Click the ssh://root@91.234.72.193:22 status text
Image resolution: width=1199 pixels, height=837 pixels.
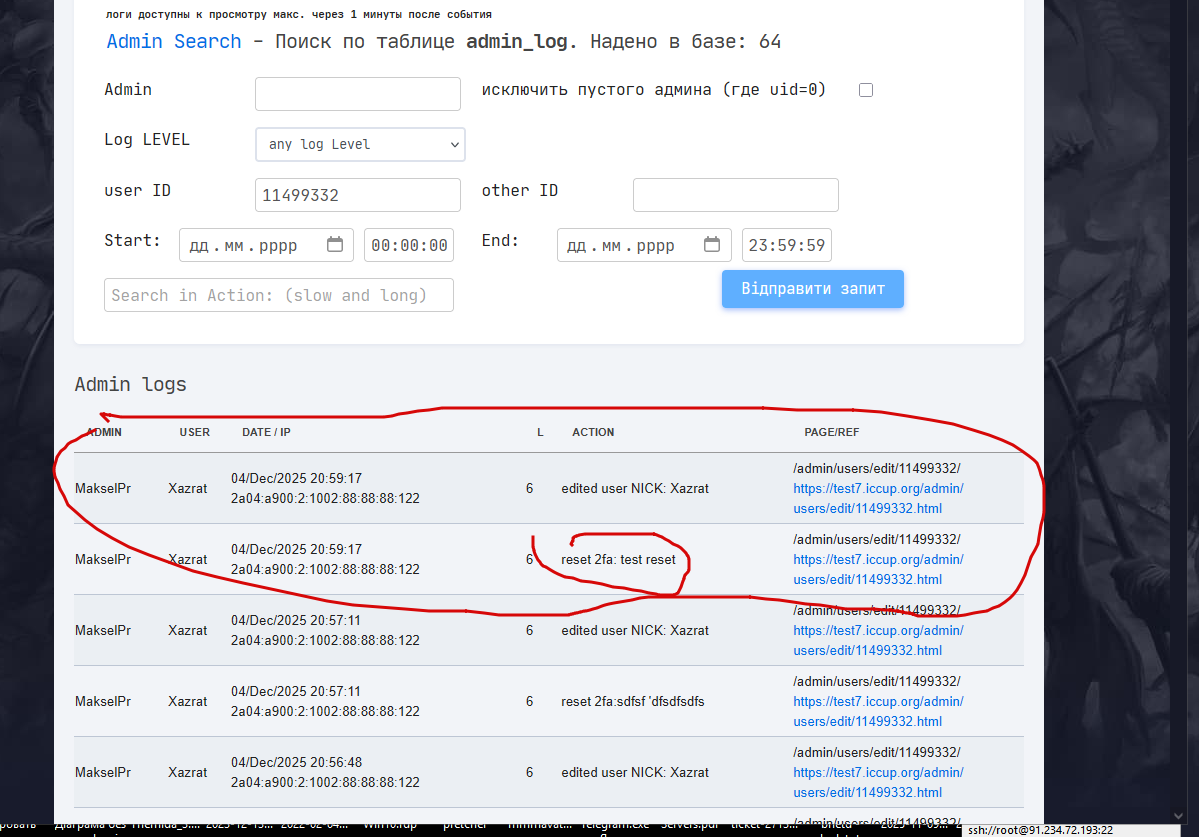(1040, 830)
